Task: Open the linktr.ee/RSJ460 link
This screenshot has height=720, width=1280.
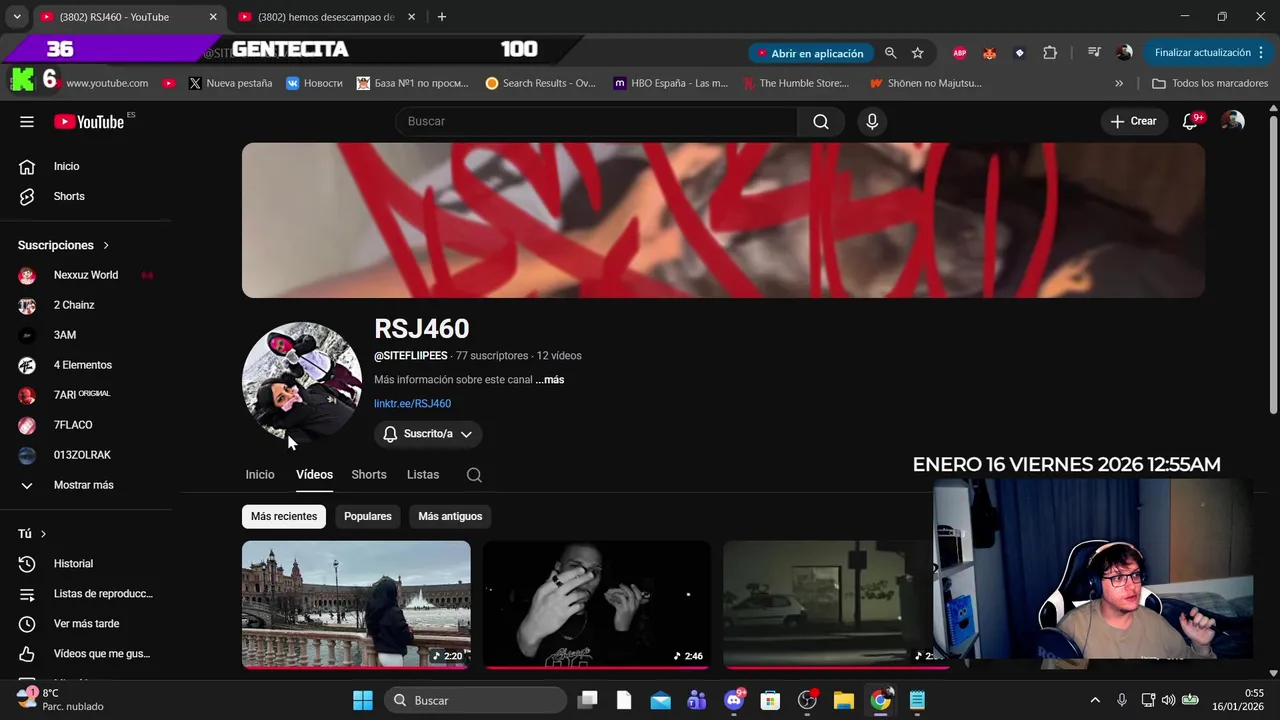Action: tap(412, 404)
